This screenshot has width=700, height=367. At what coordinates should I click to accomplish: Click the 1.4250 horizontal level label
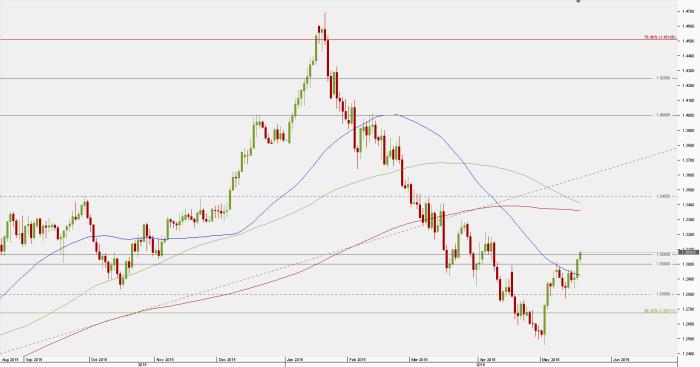(663, 78)
